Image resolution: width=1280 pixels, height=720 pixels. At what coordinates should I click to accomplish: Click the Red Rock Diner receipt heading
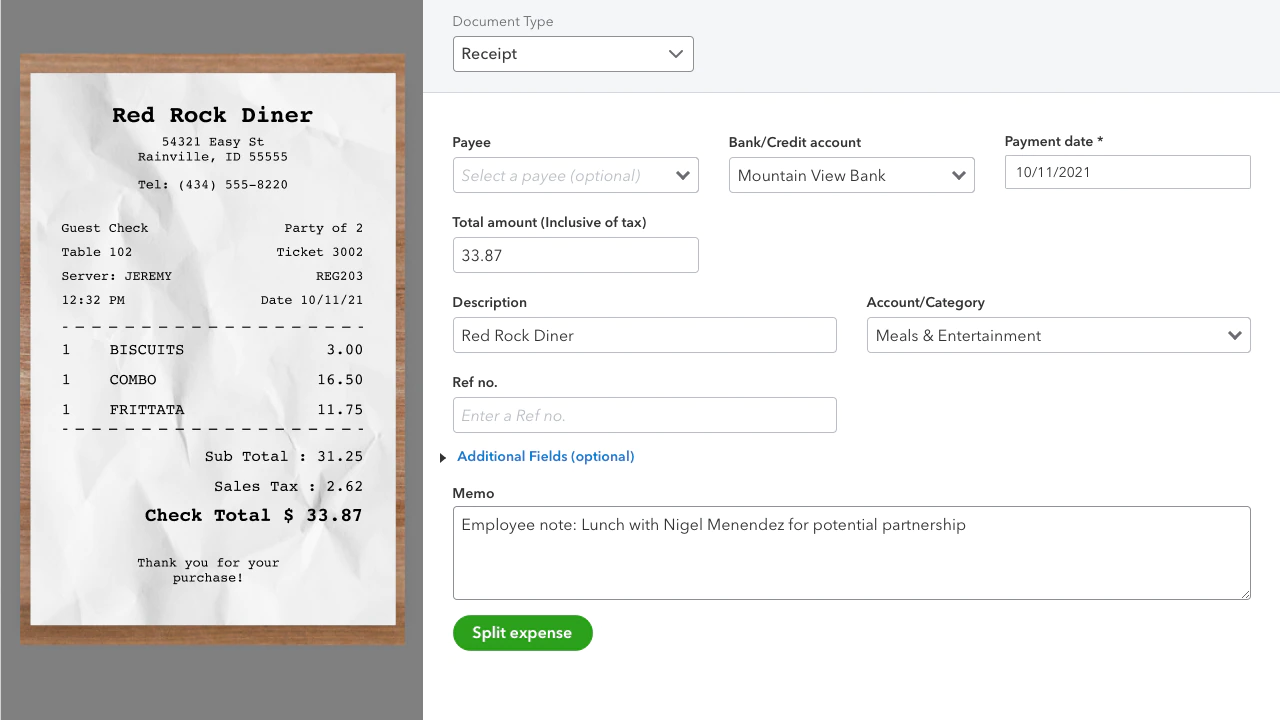coord(212,116)
